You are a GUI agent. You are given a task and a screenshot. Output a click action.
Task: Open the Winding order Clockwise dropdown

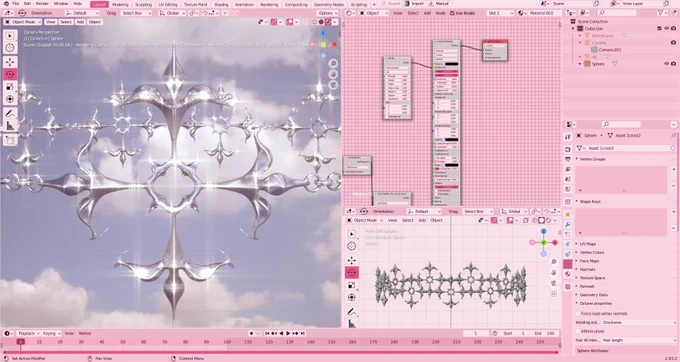coord(638,323)
